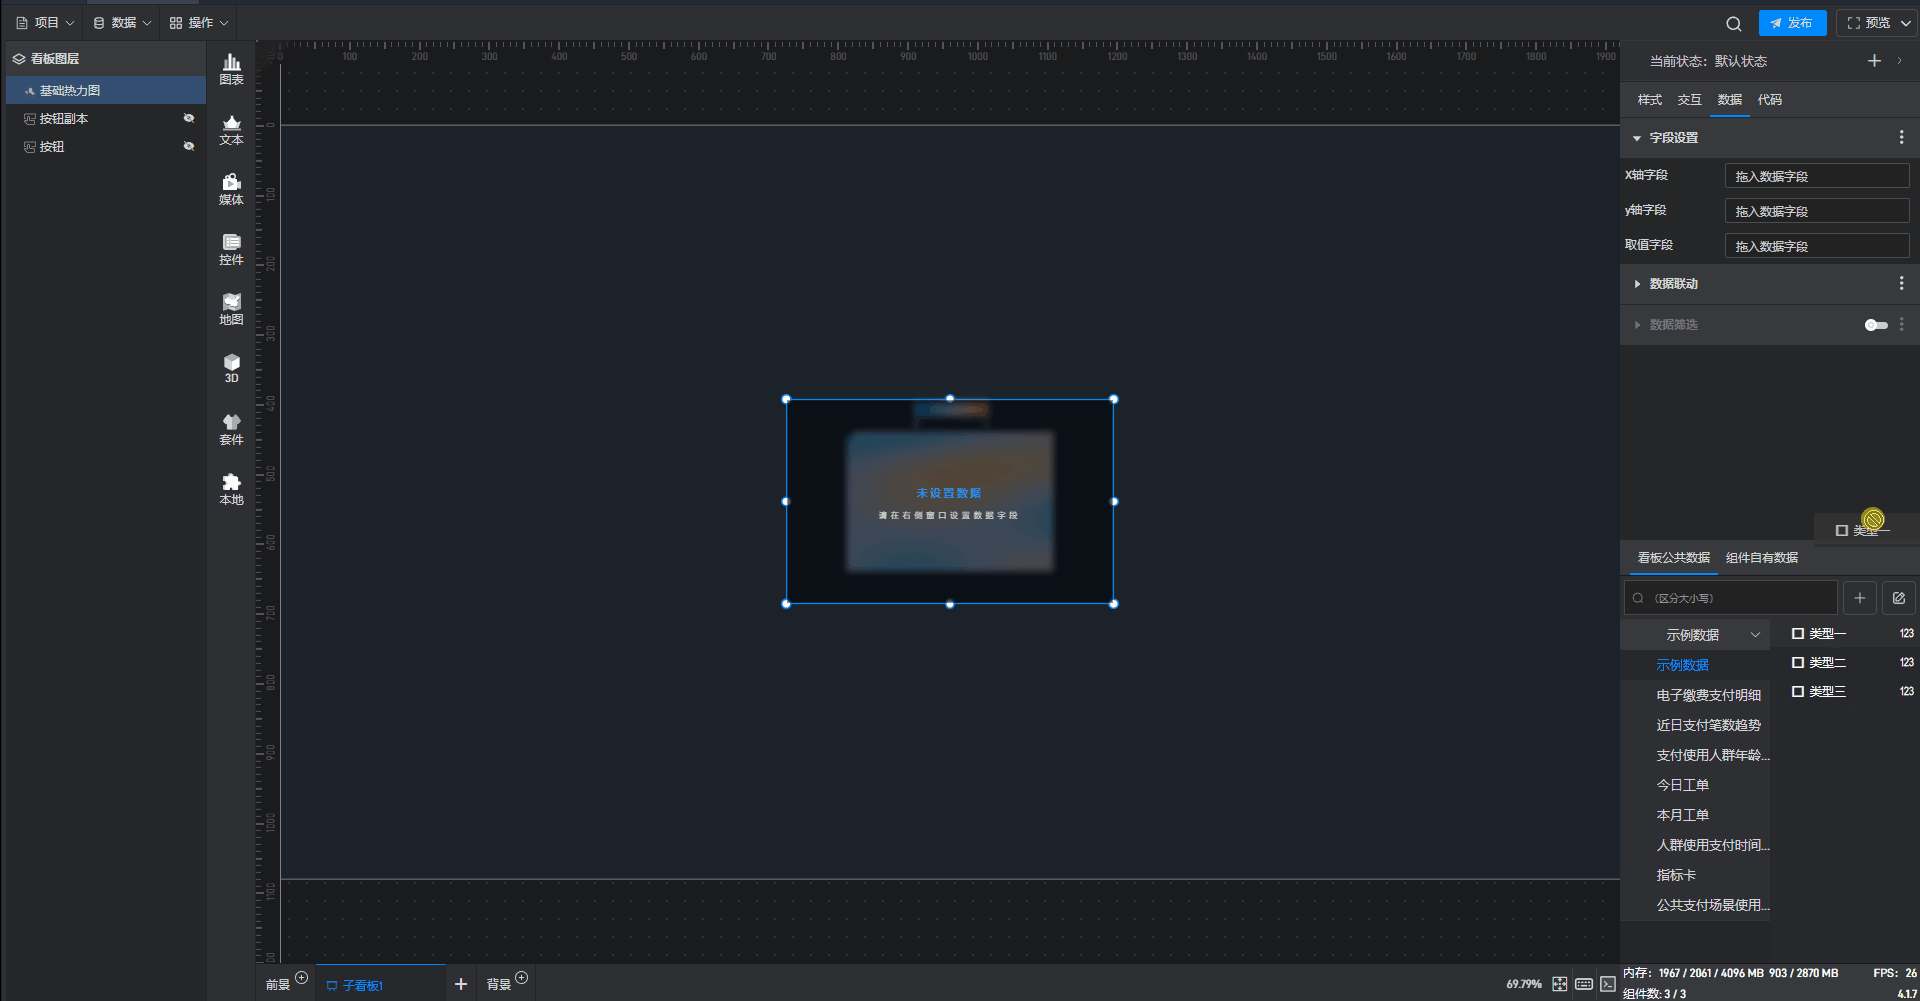
Task: Open the 图表 chart components panel
Action: [x=231, y=69]
